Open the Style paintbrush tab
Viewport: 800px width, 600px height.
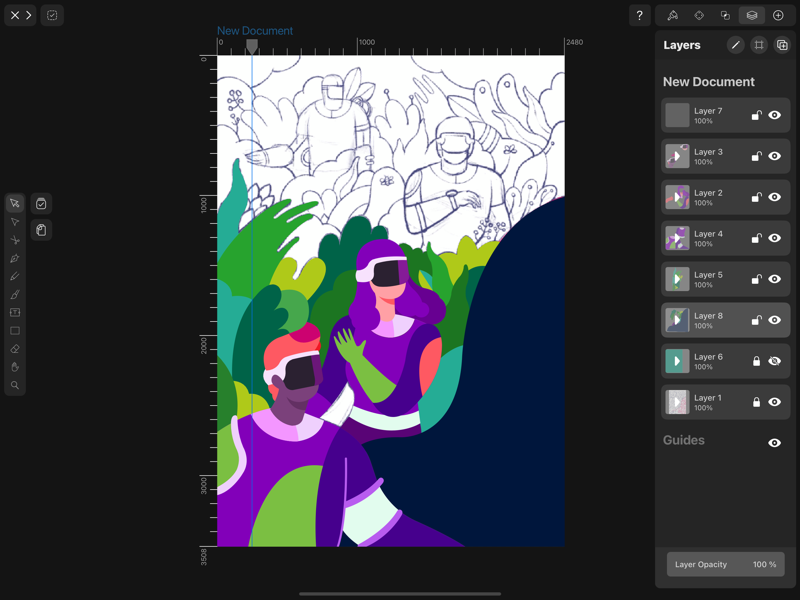tap(671, 15)
